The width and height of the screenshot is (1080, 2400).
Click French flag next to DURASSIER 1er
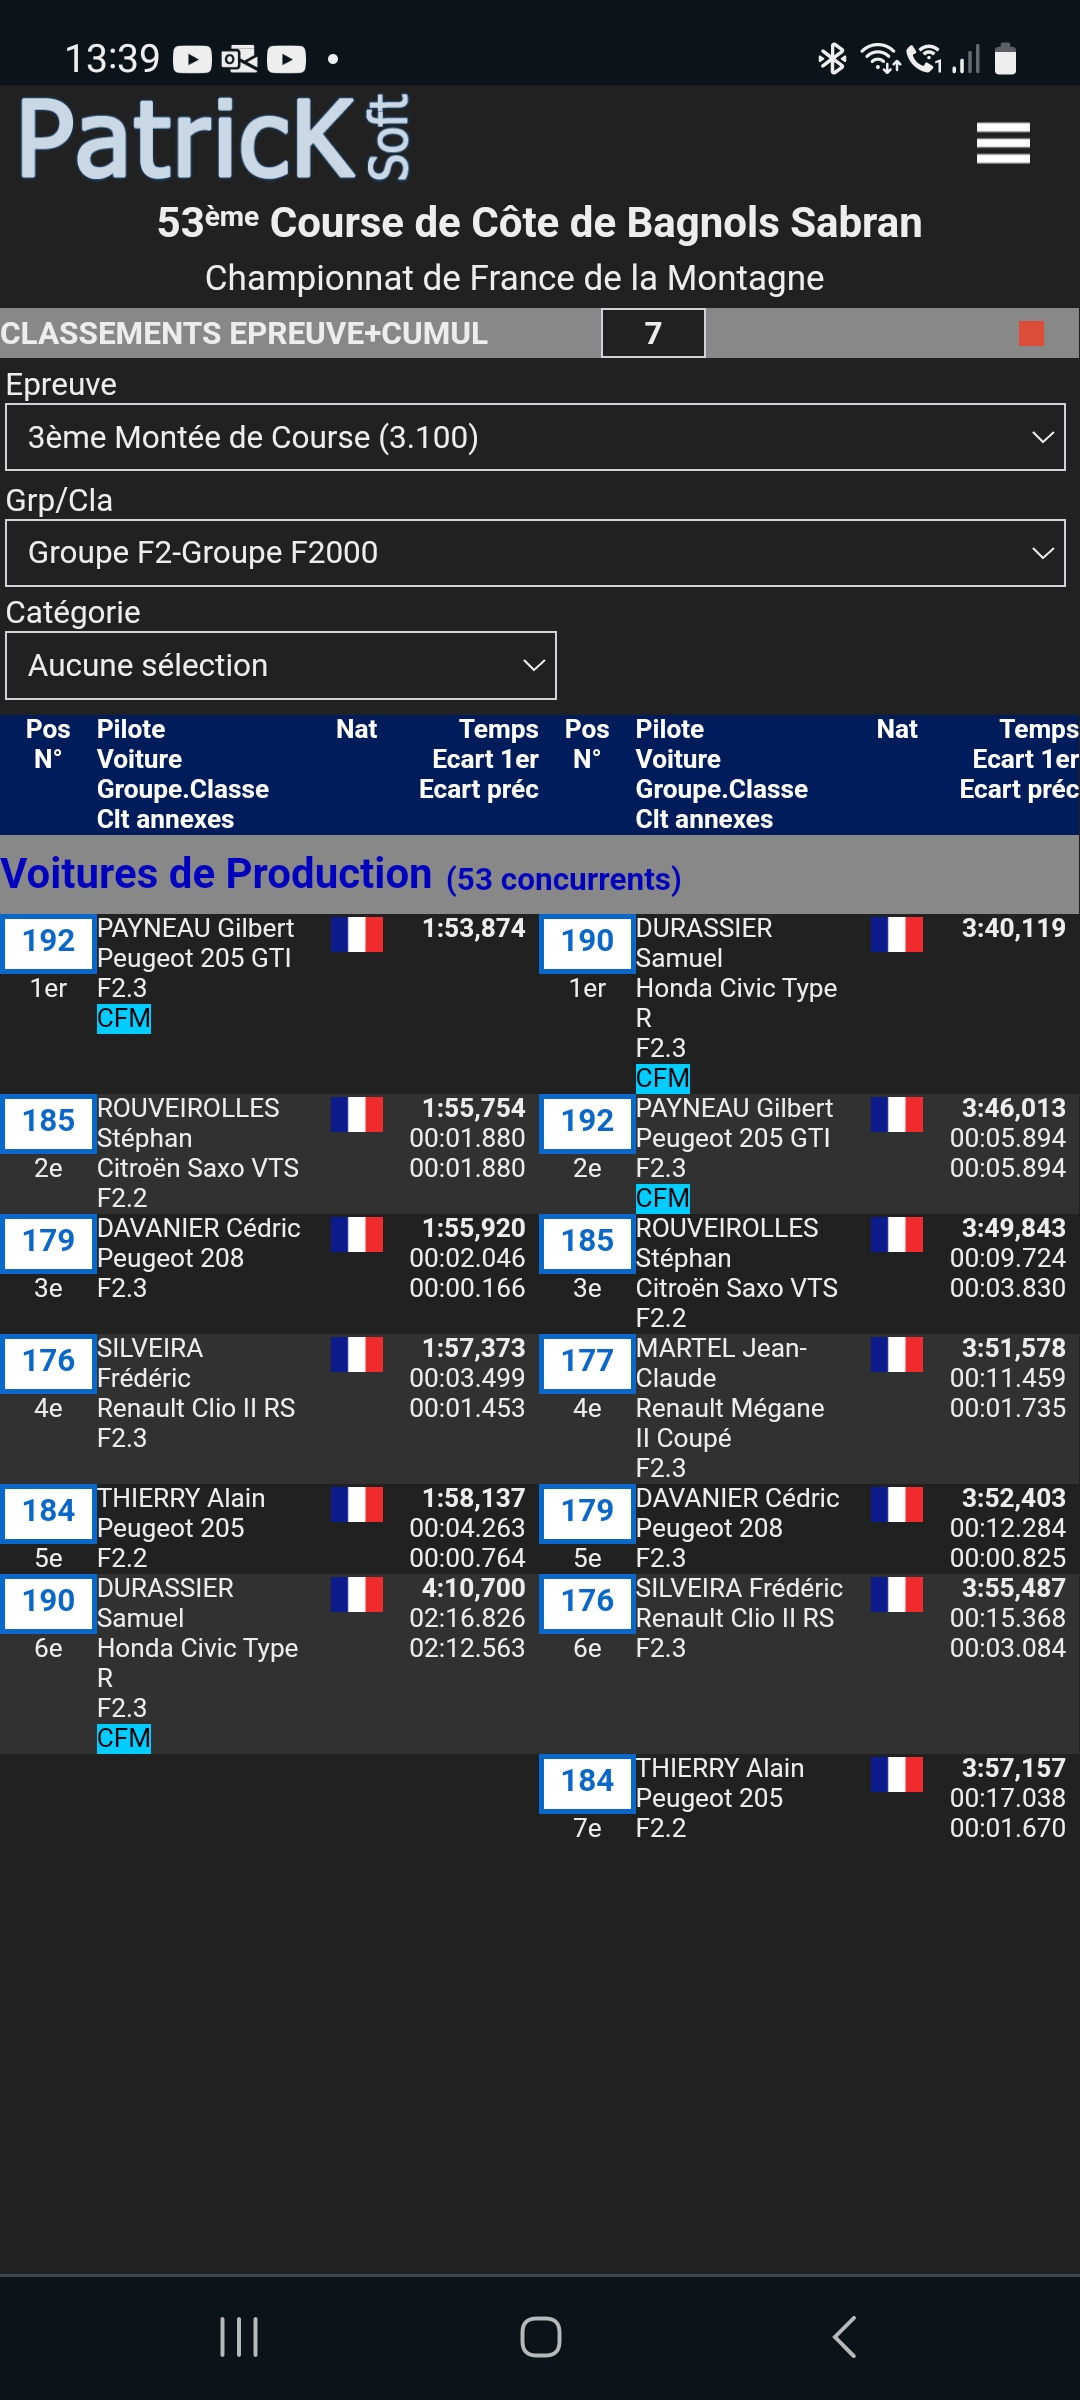tap(896, 935)
